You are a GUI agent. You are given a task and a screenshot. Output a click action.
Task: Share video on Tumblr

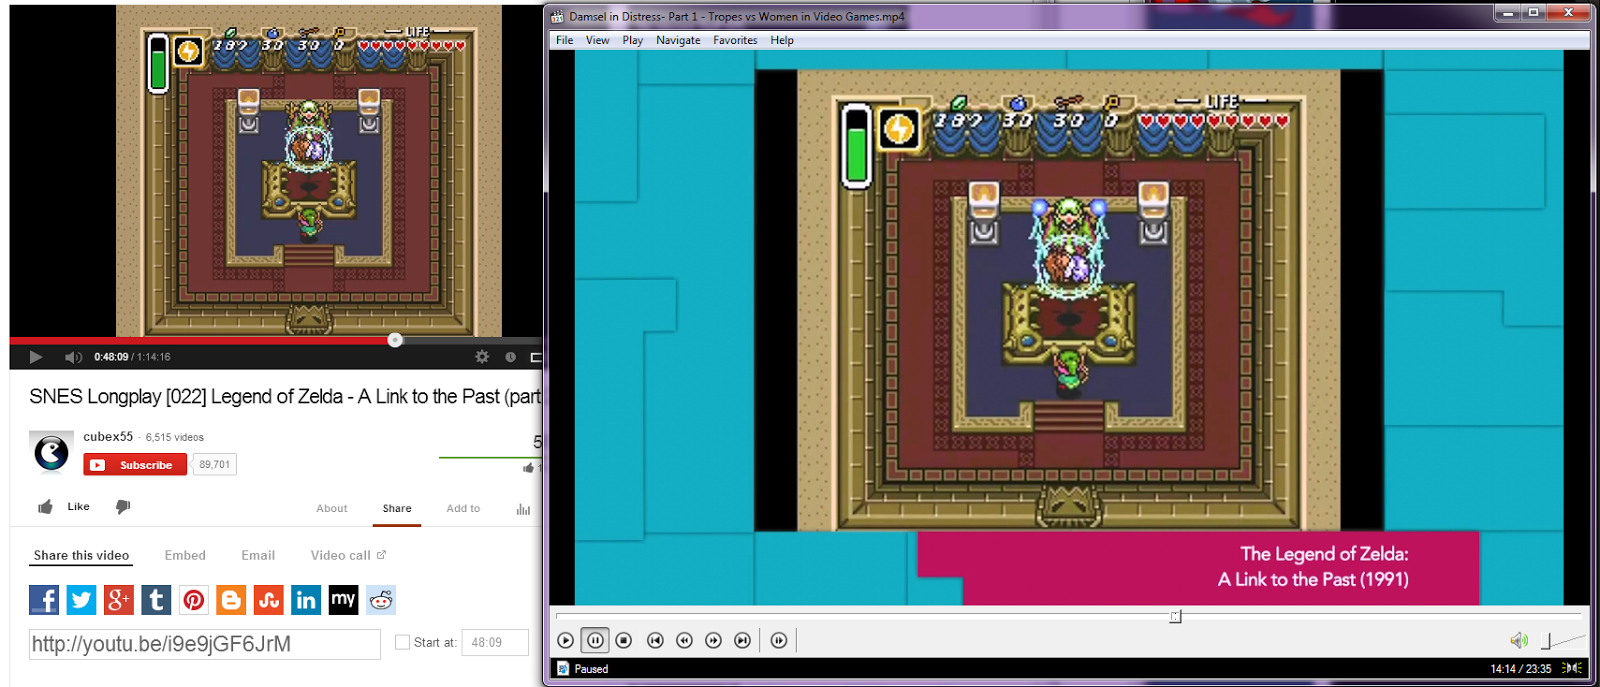[x=156, y=600]
